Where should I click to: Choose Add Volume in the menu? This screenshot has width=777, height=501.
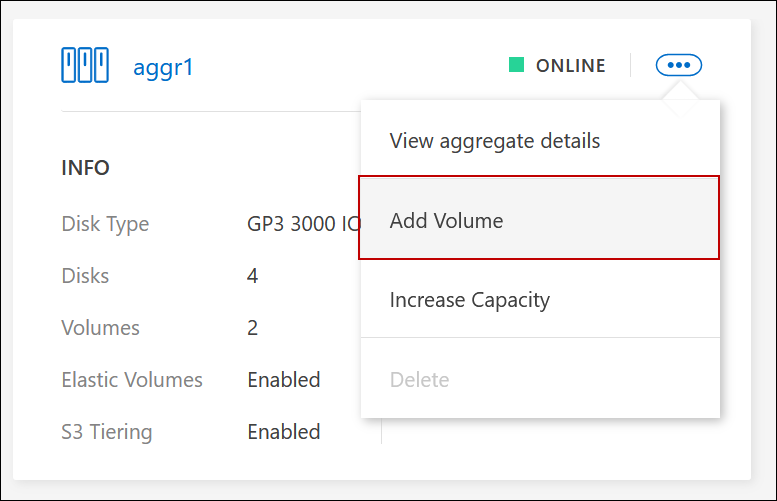coord(446,220)
